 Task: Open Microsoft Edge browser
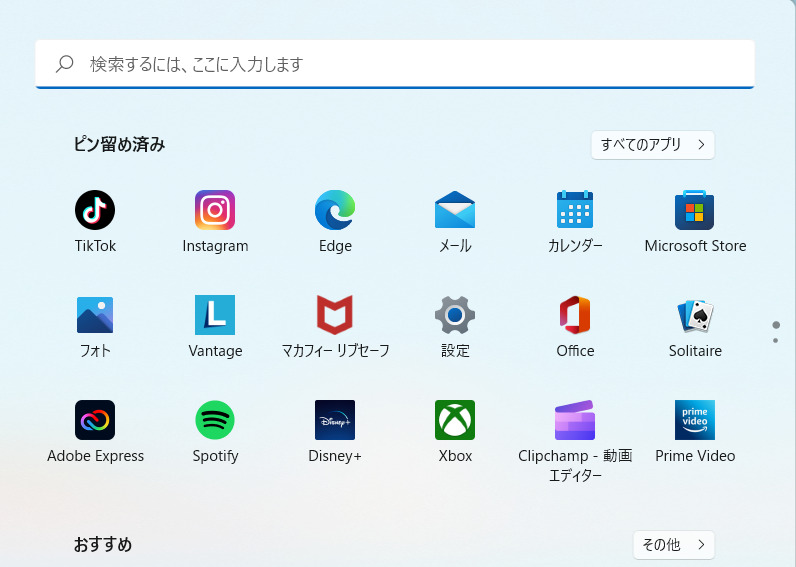(335, 210)
